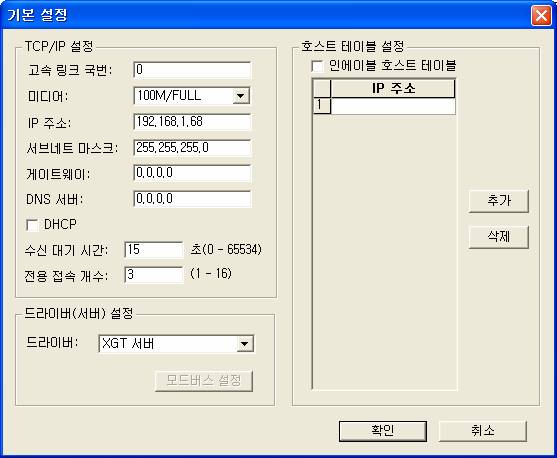Select host table row 1 header

tap(322, 106)
